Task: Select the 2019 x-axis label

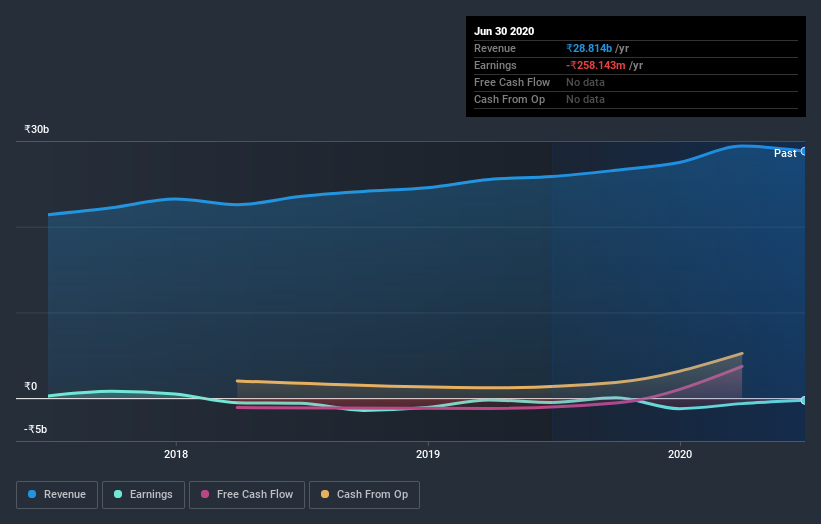Action: [x=428, y=454]
